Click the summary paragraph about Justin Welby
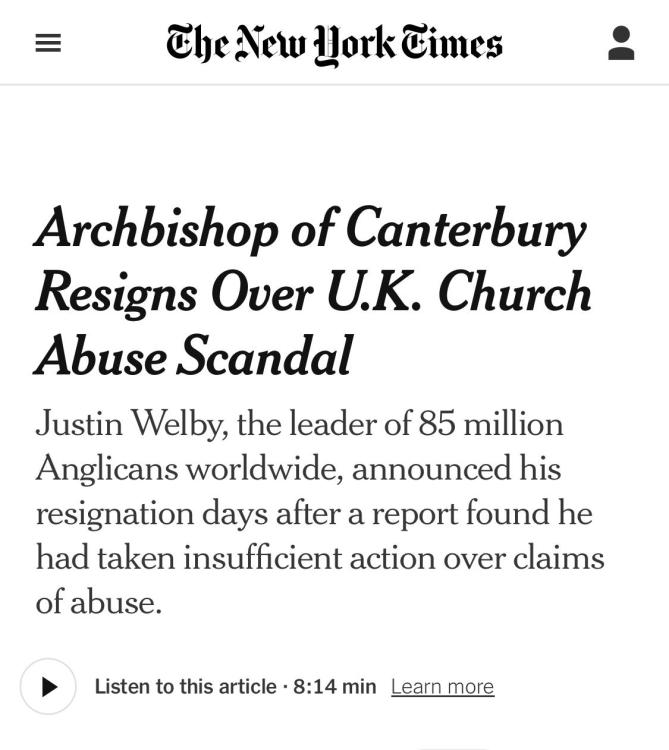The height and width of the screenshot is (750, 669). [320, 513]
